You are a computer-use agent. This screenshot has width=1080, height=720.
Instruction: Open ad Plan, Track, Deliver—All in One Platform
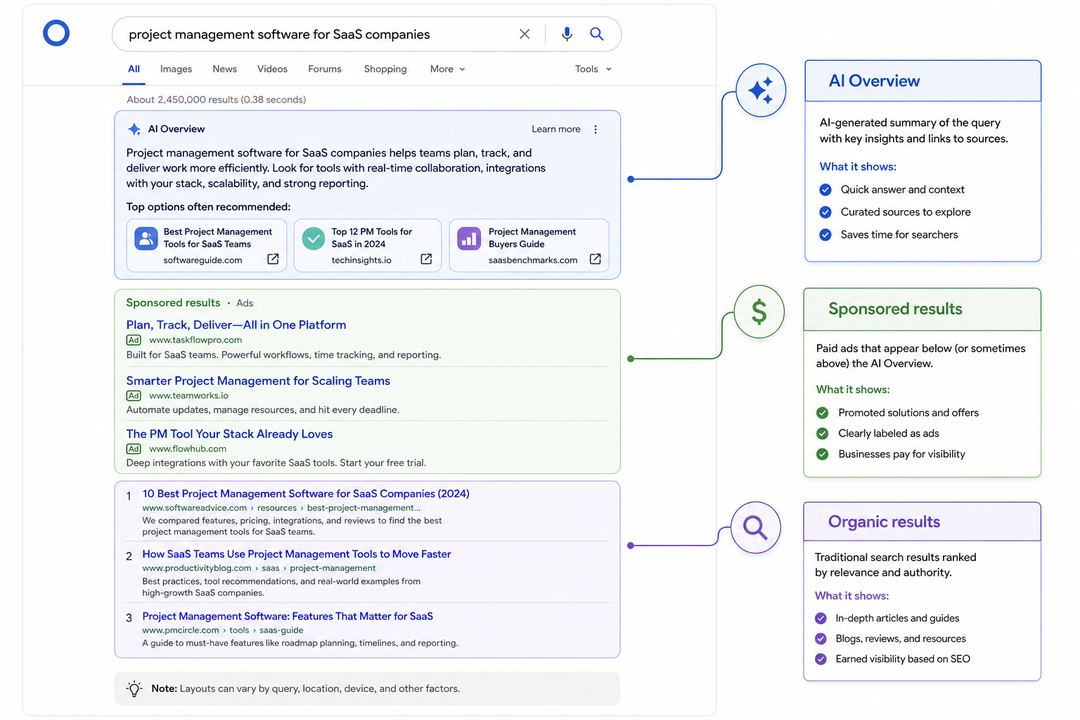click(236, 325)
